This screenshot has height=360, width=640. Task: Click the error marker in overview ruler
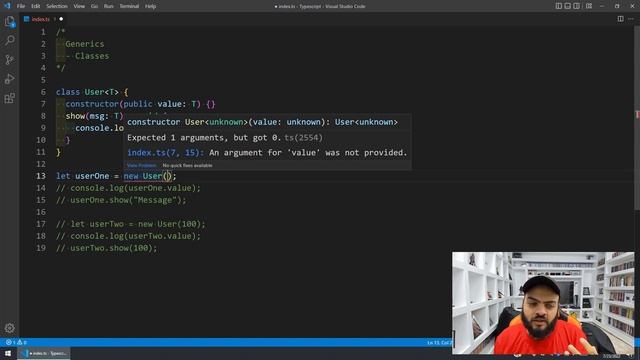tap(637, 115)
